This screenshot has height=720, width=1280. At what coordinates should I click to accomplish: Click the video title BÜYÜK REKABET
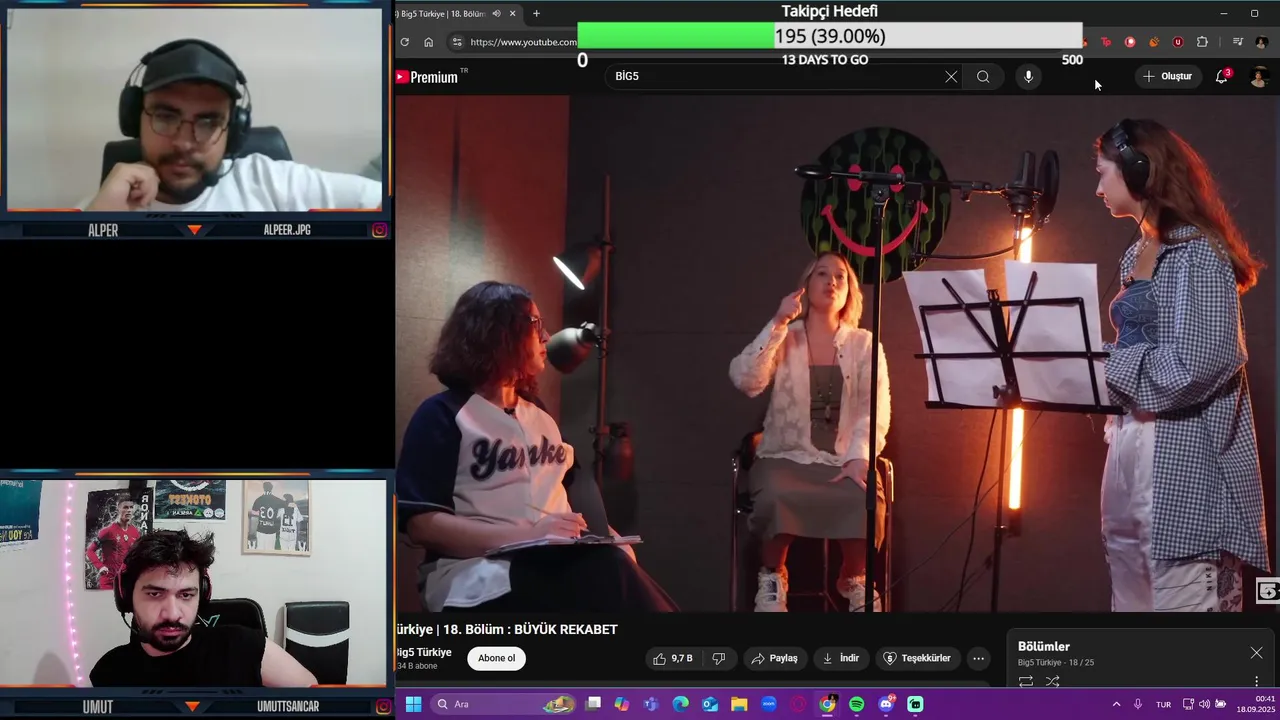[567, 629]
